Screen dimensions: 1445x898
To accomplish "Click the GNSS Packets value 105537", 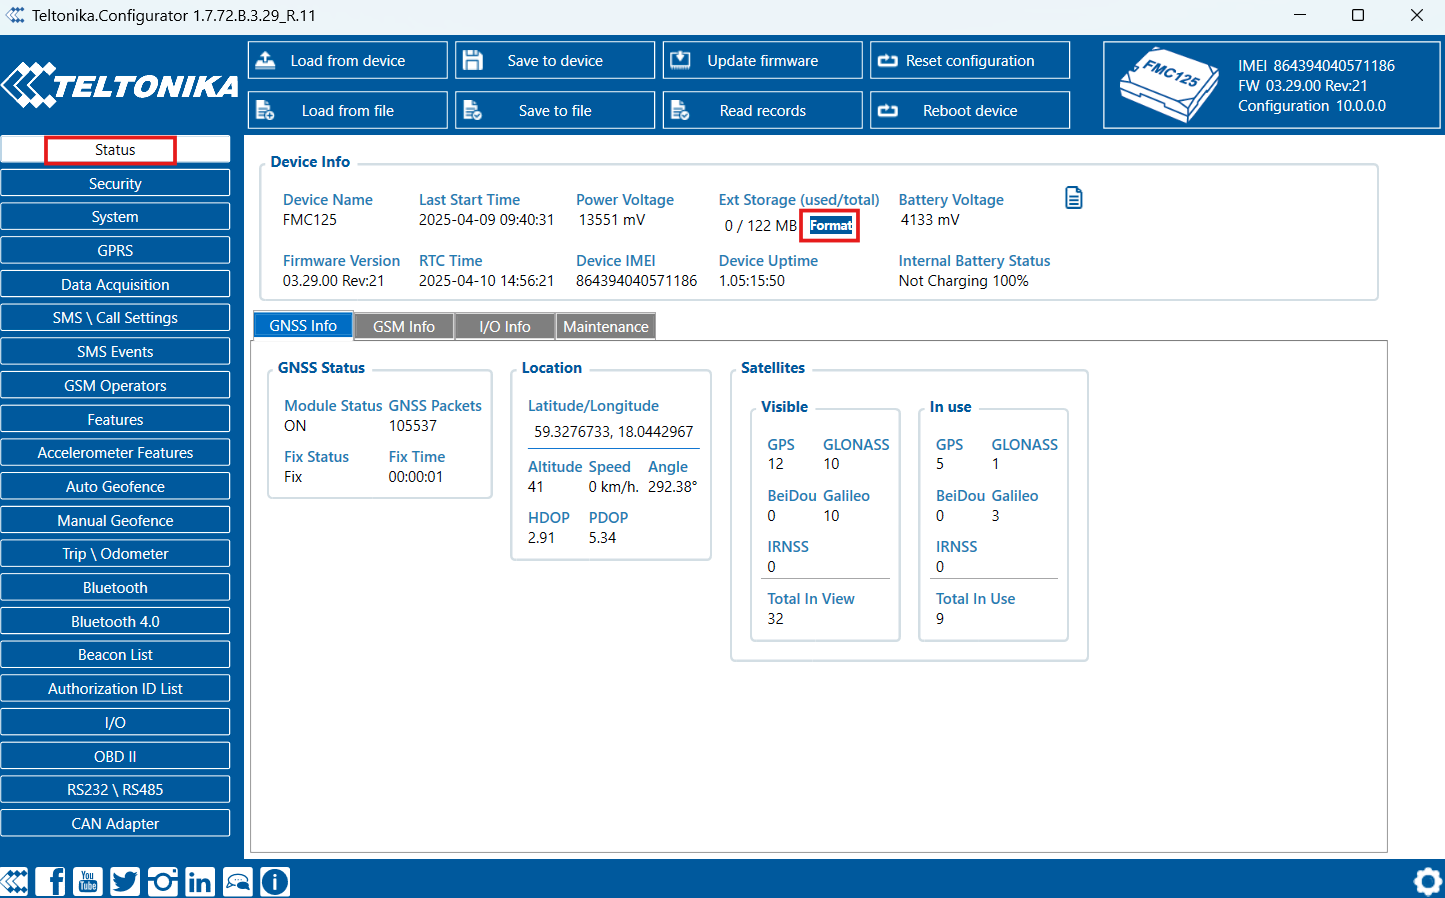I will [412, 426].
